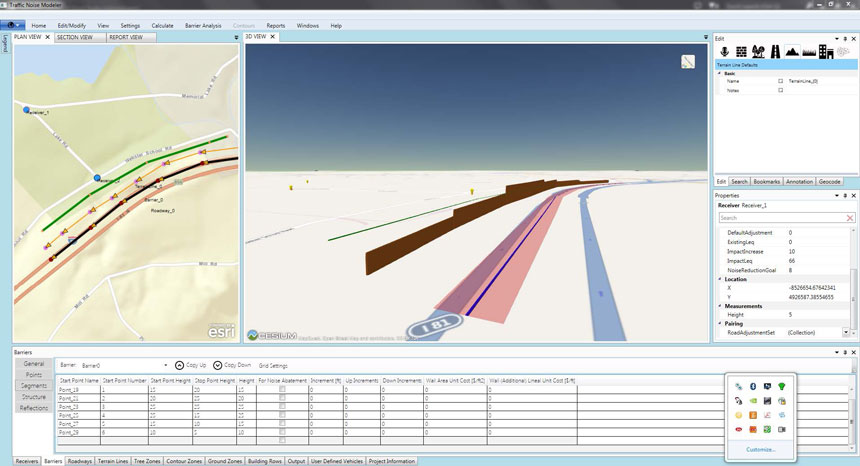The height and width of the screenshot is (466, 860).
Task: Open the application orb menu button
Action: point(13,25)
